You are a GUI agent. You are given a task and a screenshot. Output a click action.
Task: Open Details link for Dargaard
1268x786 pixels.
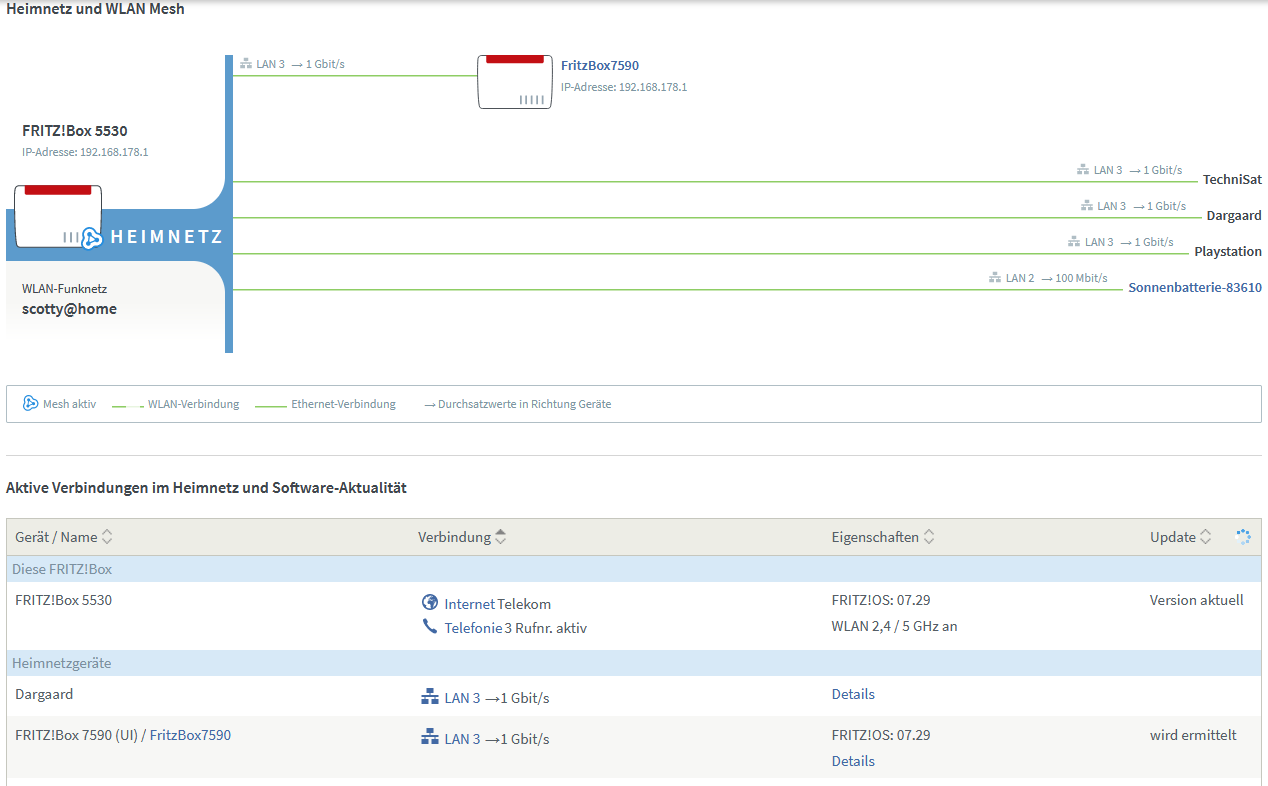coord(853,694)
